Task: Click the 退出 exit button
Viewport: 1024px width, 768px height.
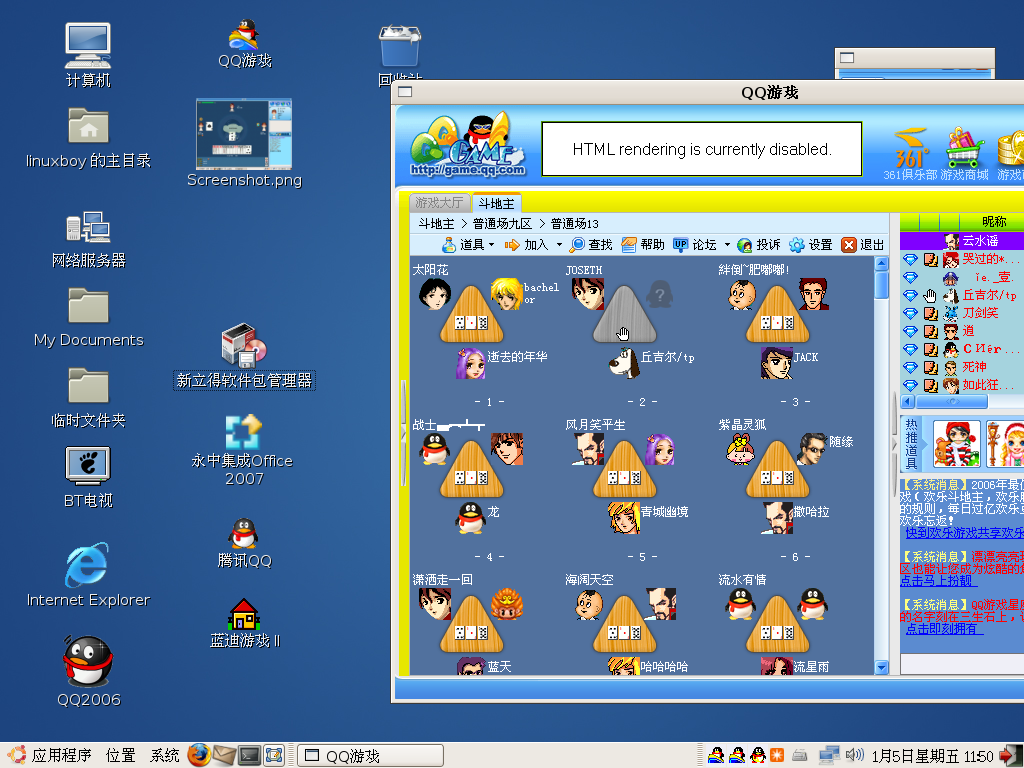Action: [863, 245]
